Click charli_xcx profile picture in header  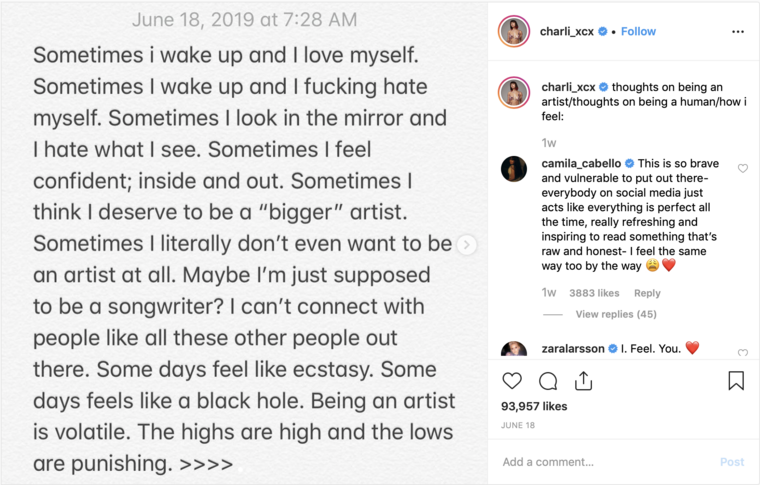click(514, 32)
